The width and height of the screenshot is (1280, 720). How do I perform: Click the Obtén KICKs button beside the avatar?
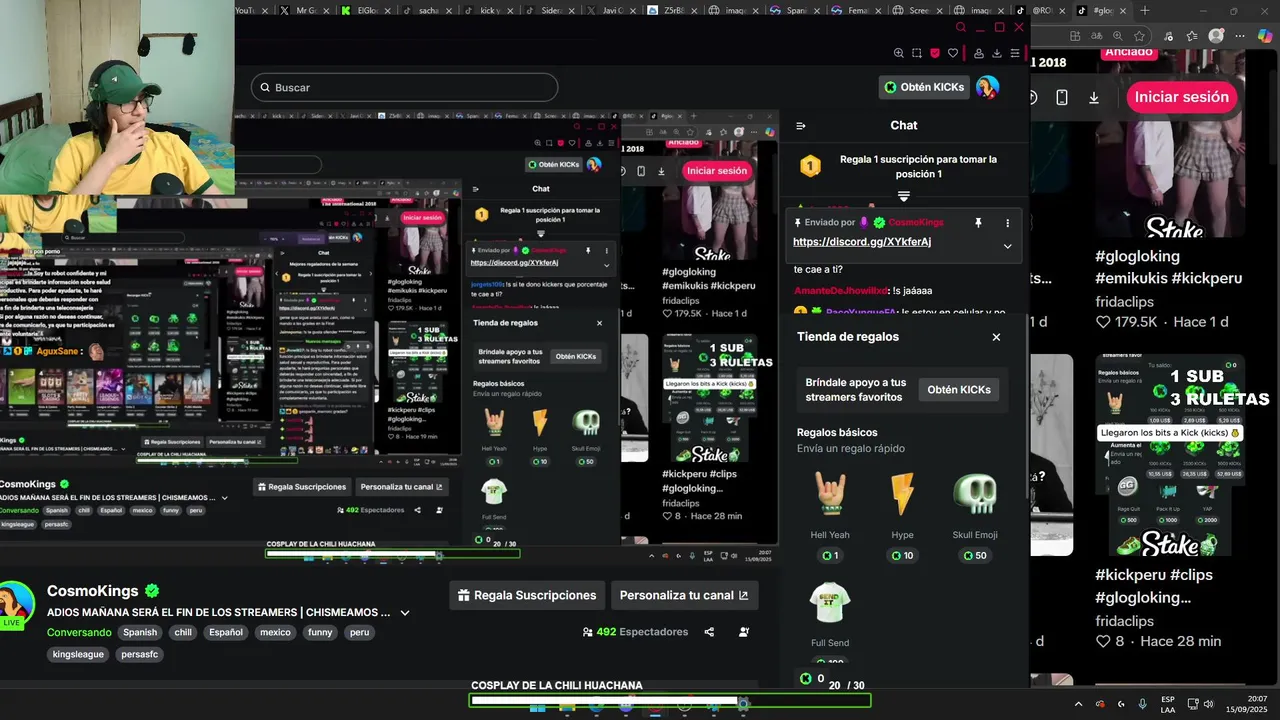925,87
